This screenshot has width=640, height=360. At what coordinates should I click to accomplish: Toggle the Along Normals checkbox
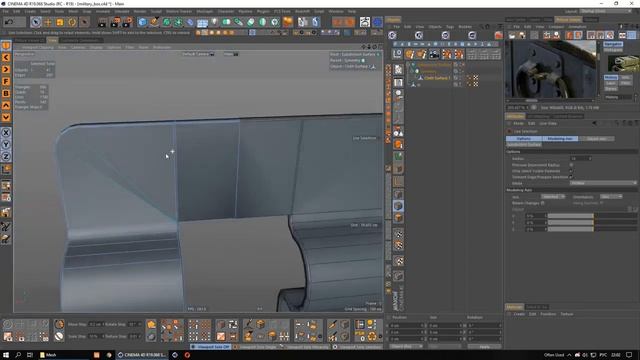pos(602,203)
